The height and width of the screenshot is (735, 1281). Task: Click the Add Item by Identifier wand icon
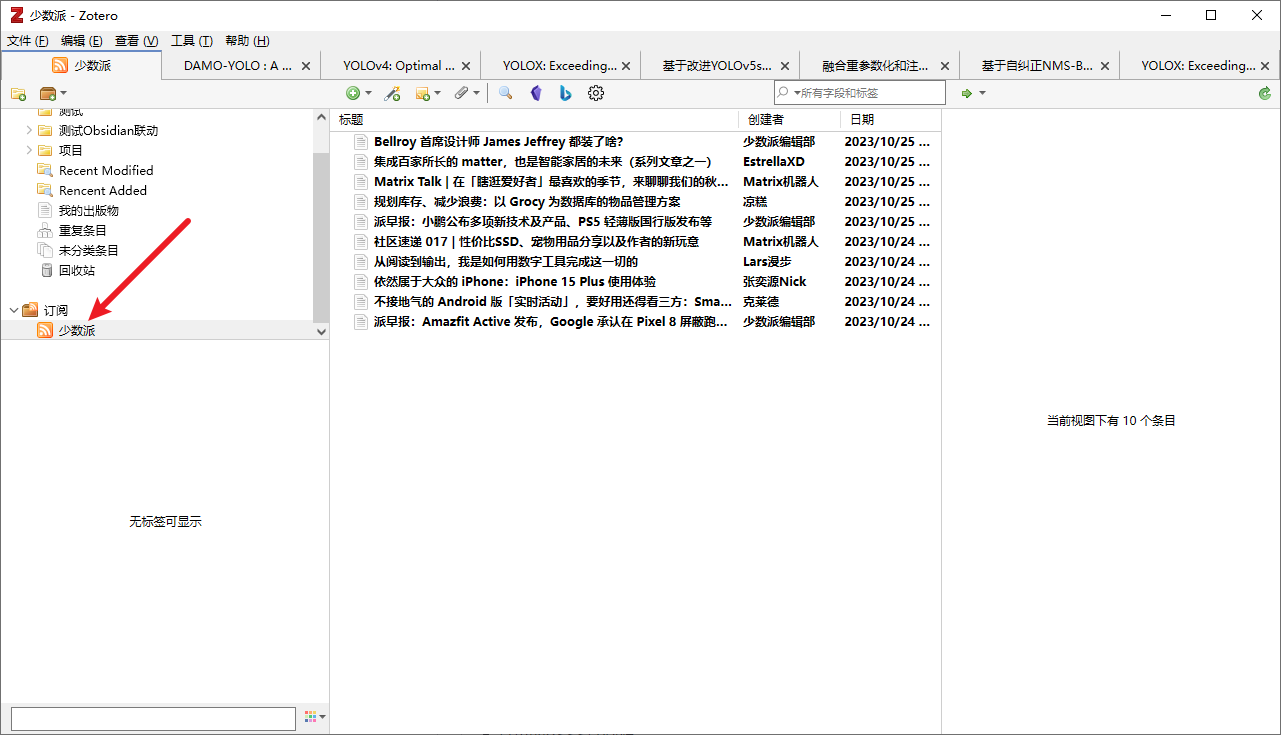click(x=393, y=93)
